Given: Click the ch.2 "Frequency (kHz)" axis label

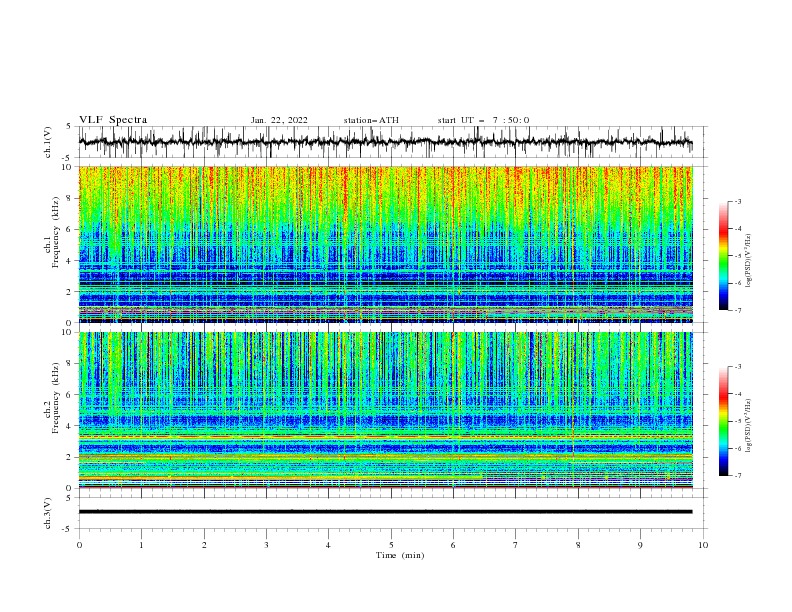Looking at the screenshot, I should (x=56, y=397).
